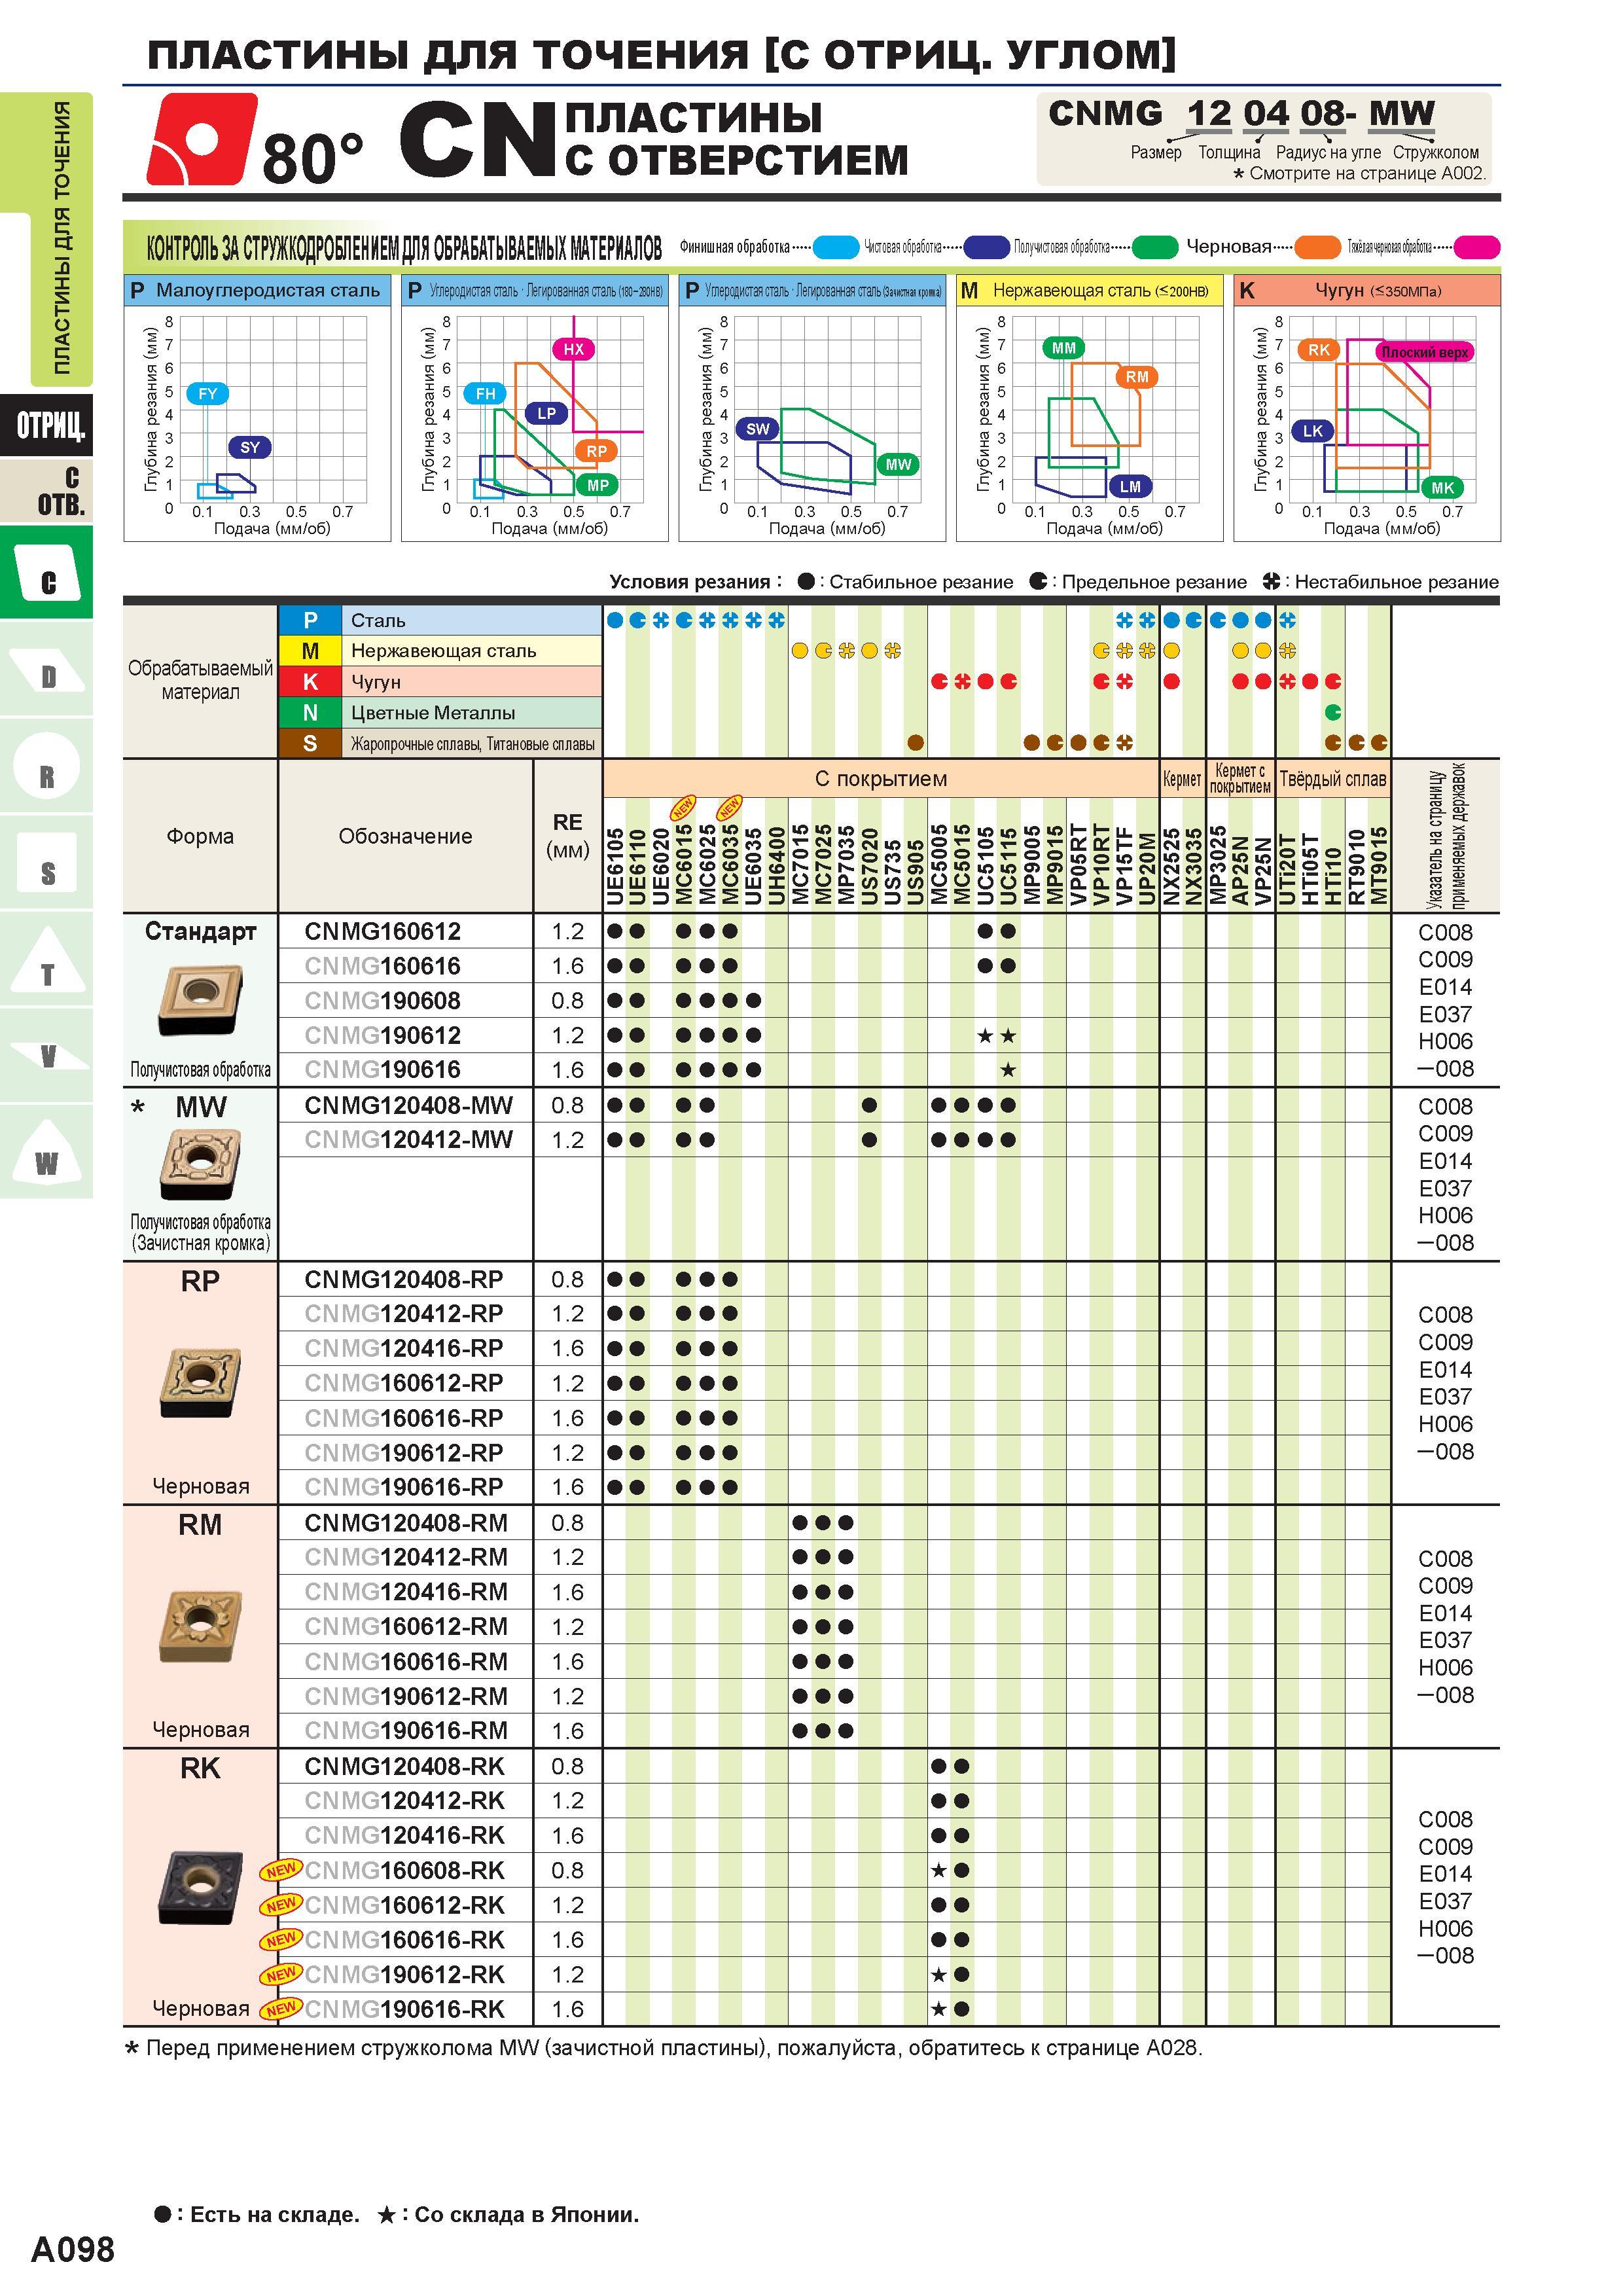Click the FY badge in the low-carbon steel chart
The height and width of the screenshot is (2296, 1623).
pyautogui.click(x=207, y=394)
